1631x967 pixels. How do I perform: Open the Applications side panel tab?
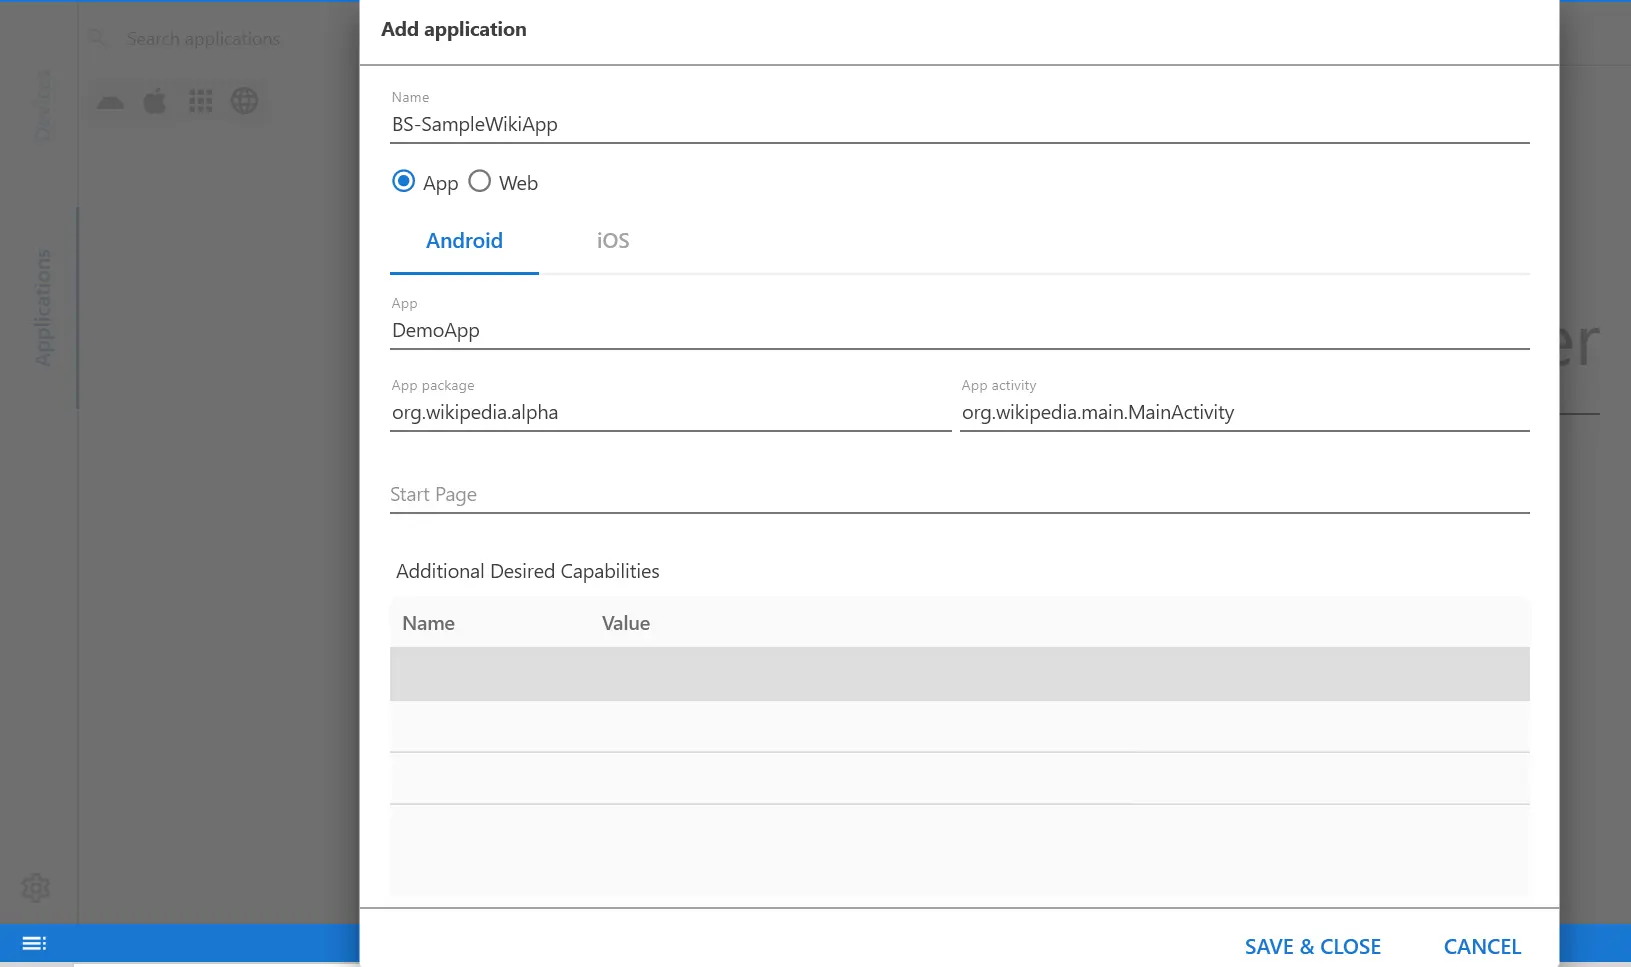click(x=43, y=307)
